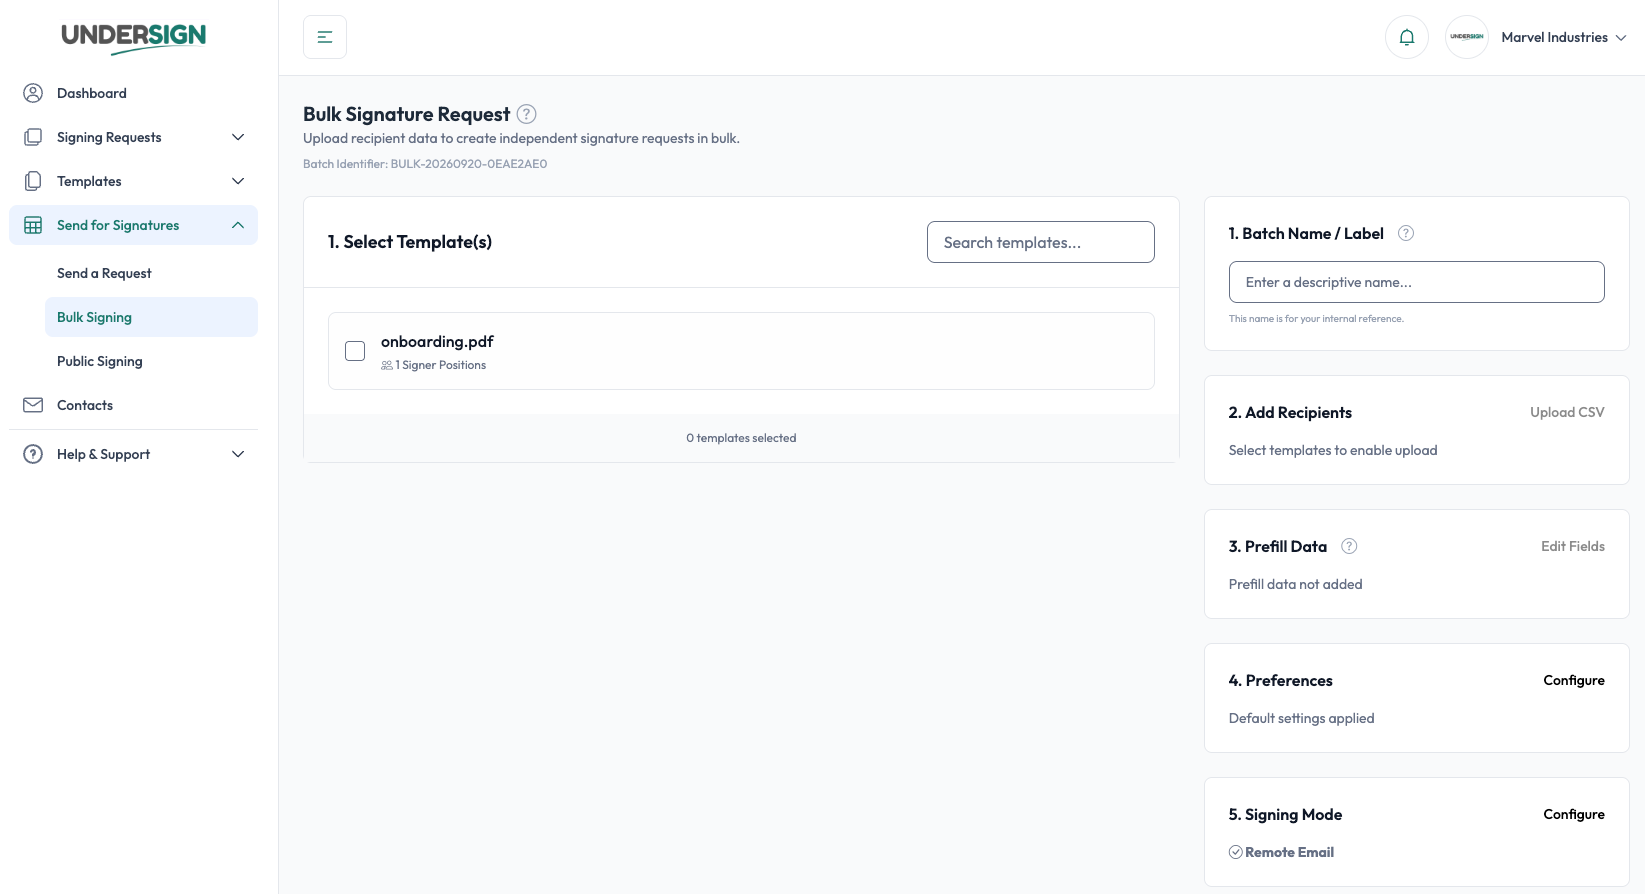
Task: Click 'Prefill data not added' text
Action: click(1296, 584)
